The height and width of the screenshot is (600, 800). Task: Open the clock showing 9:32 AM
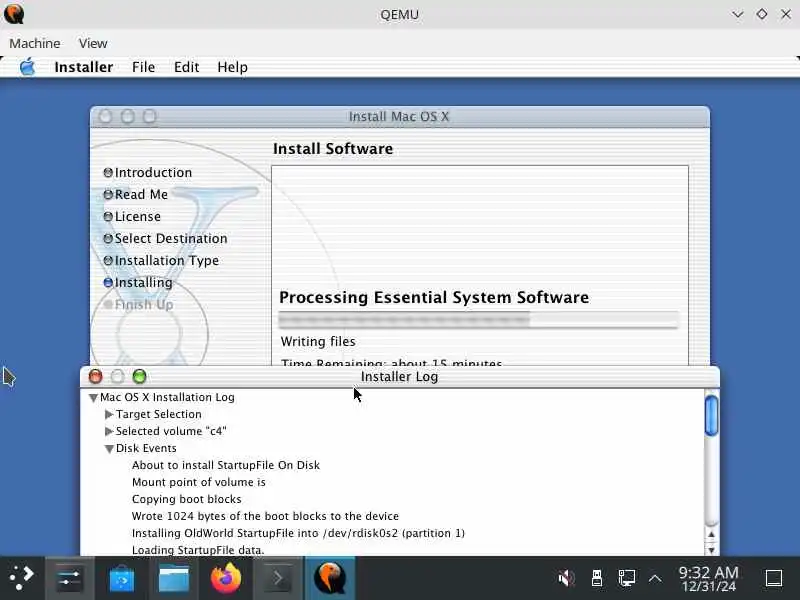709,579
